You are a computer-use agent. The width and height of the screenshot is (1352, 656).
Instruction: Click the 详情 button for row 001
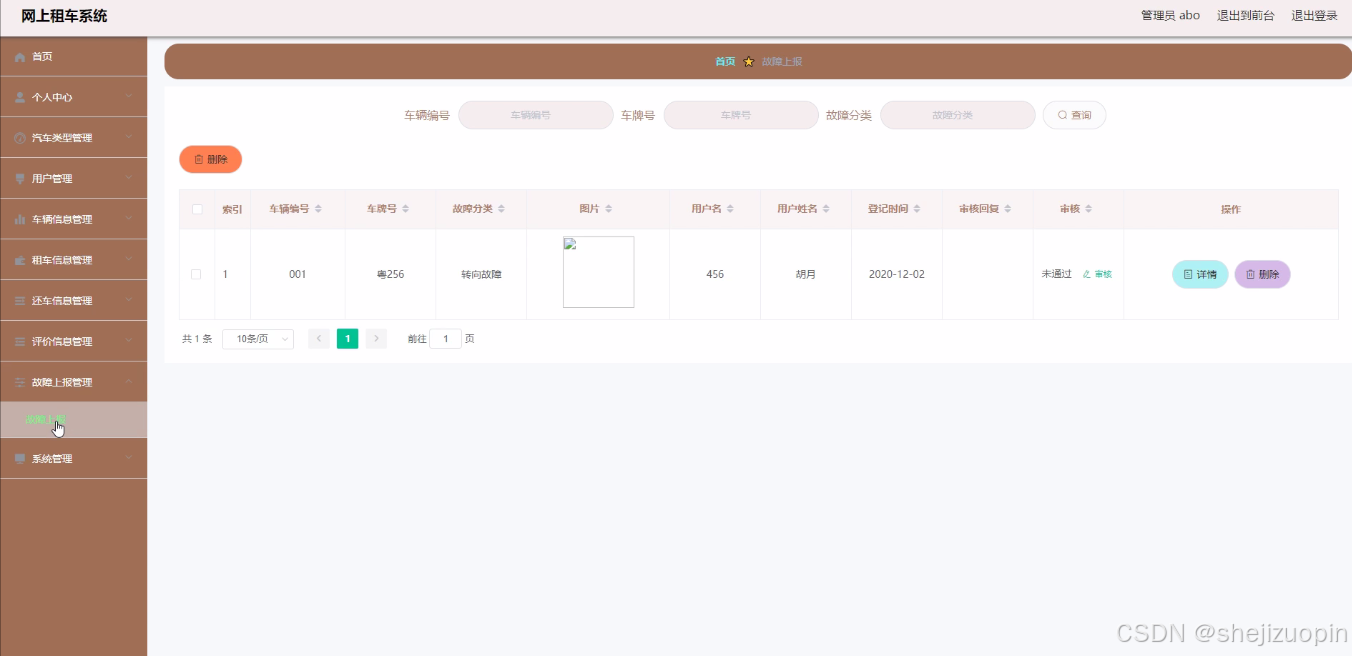tap(1200, 274)
